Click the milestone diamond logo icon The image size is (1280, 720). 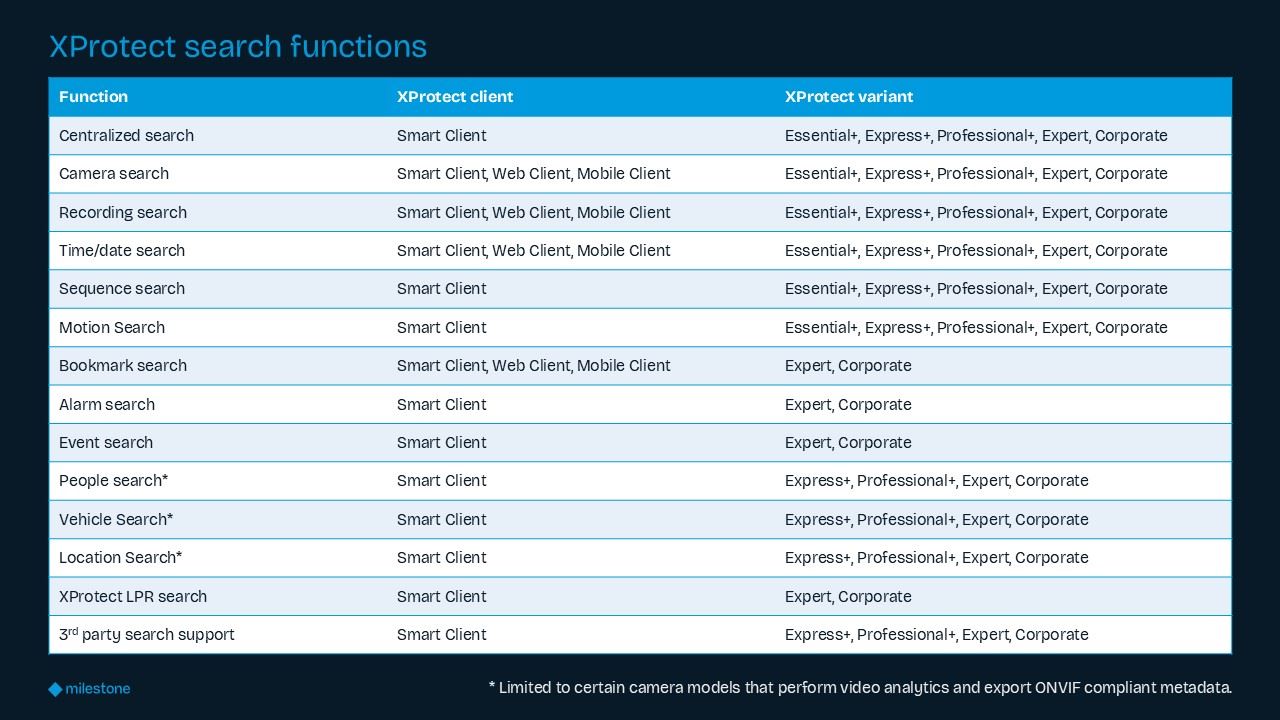55,689
